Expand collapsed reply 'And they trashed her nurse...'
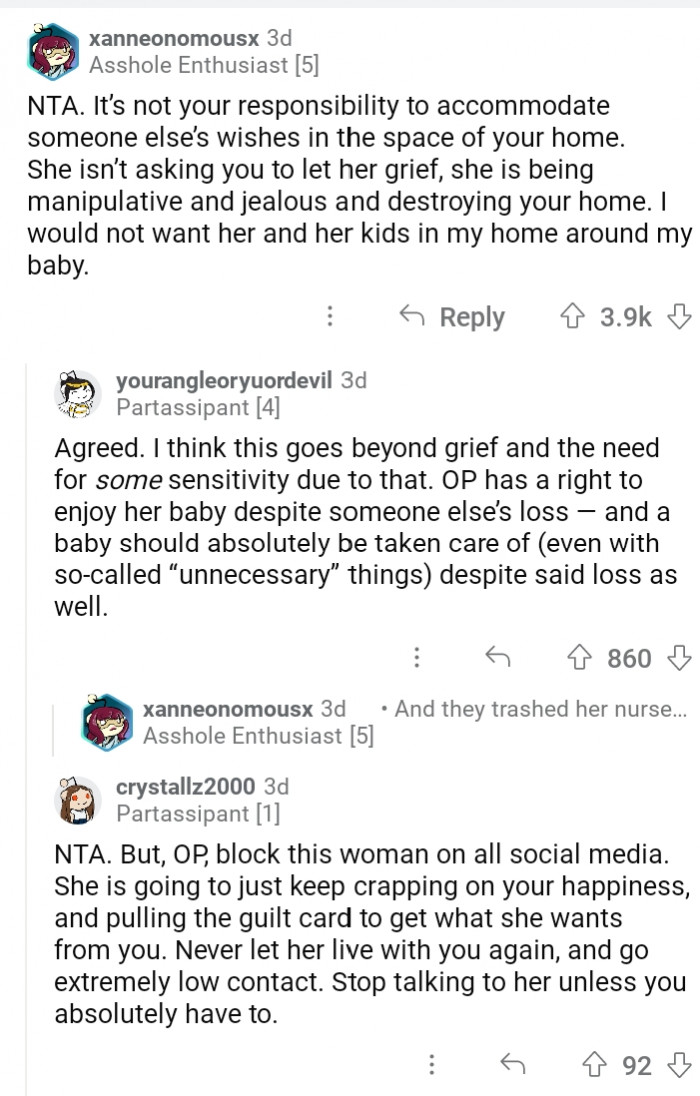Image resolution: width=700 pixels, height=1096 pixels. [540, 709]
